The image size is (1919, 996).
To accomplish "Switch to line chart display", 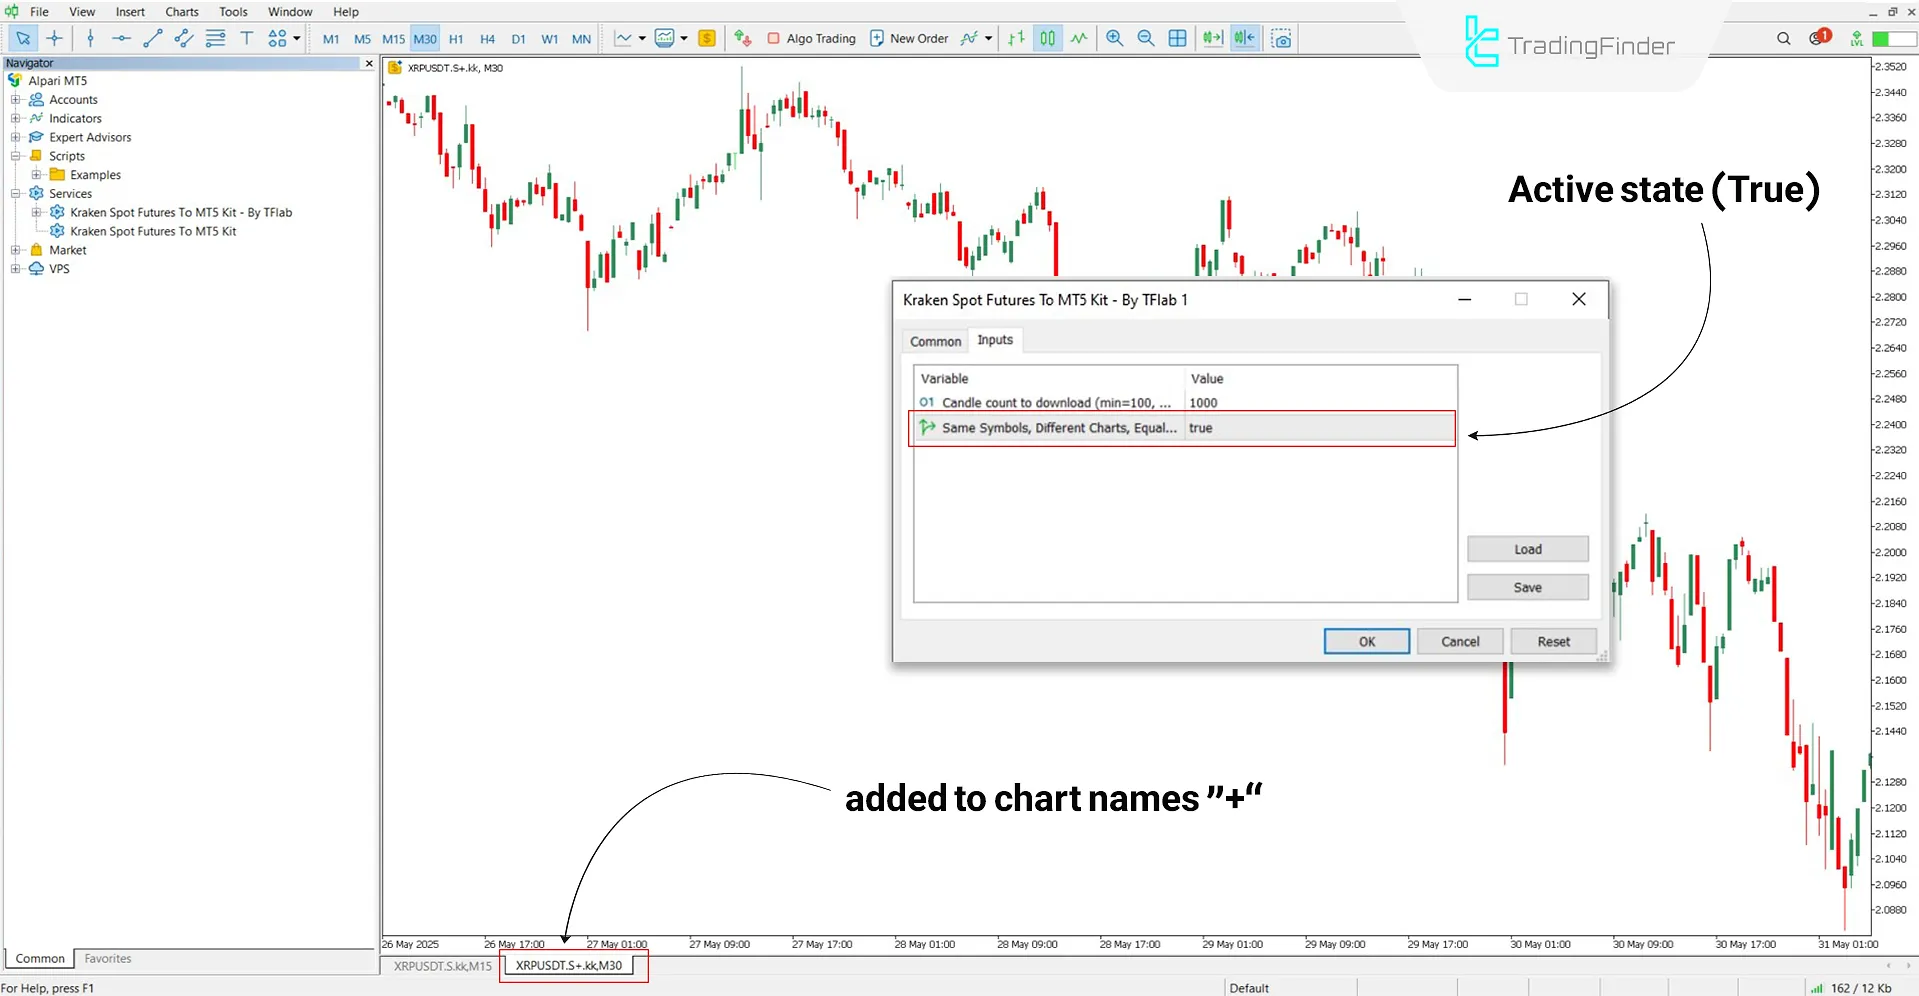I will pyautogui.click(x=1079, y=38).
